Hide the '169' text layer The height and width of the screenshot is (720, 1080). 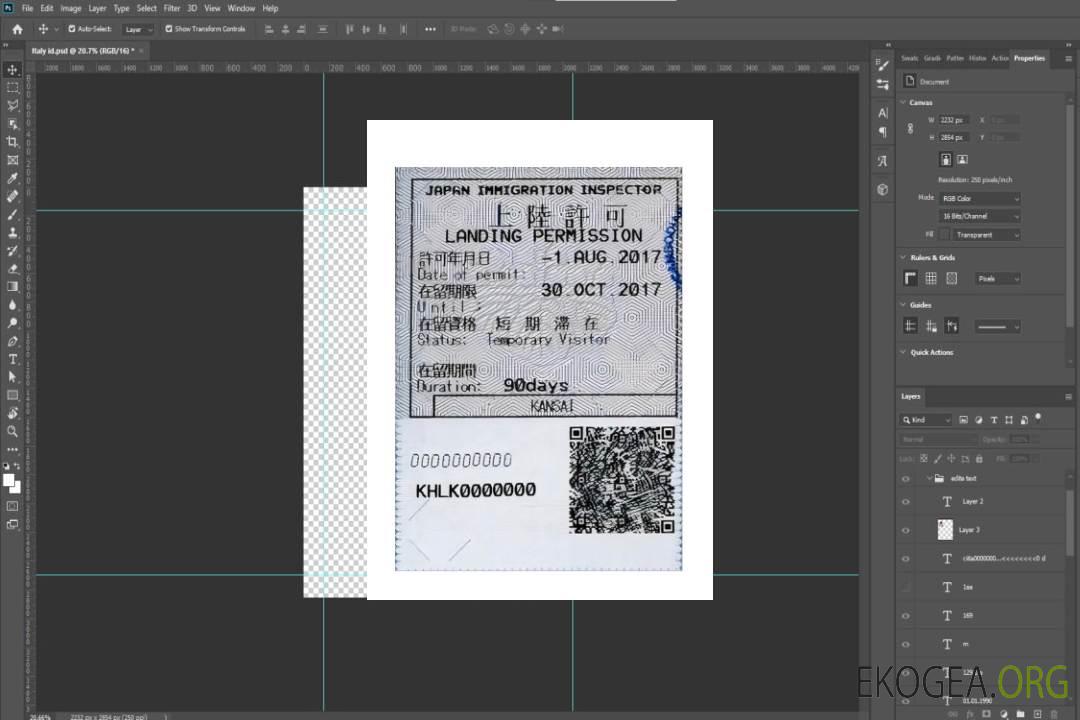click(x=906, y=616)
